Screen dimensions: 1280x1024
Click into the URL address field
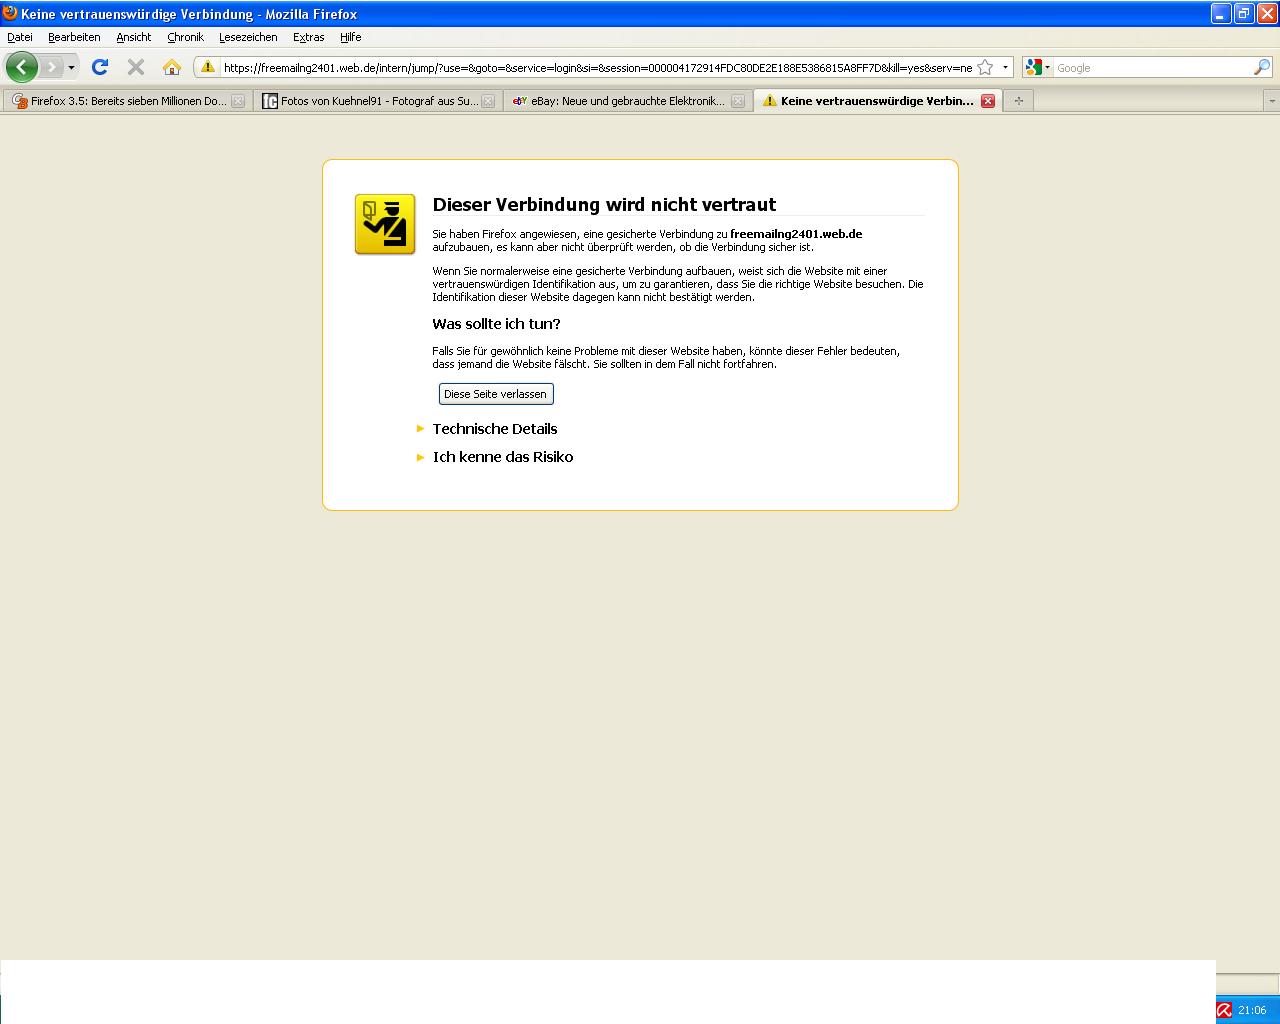[597, 67]
